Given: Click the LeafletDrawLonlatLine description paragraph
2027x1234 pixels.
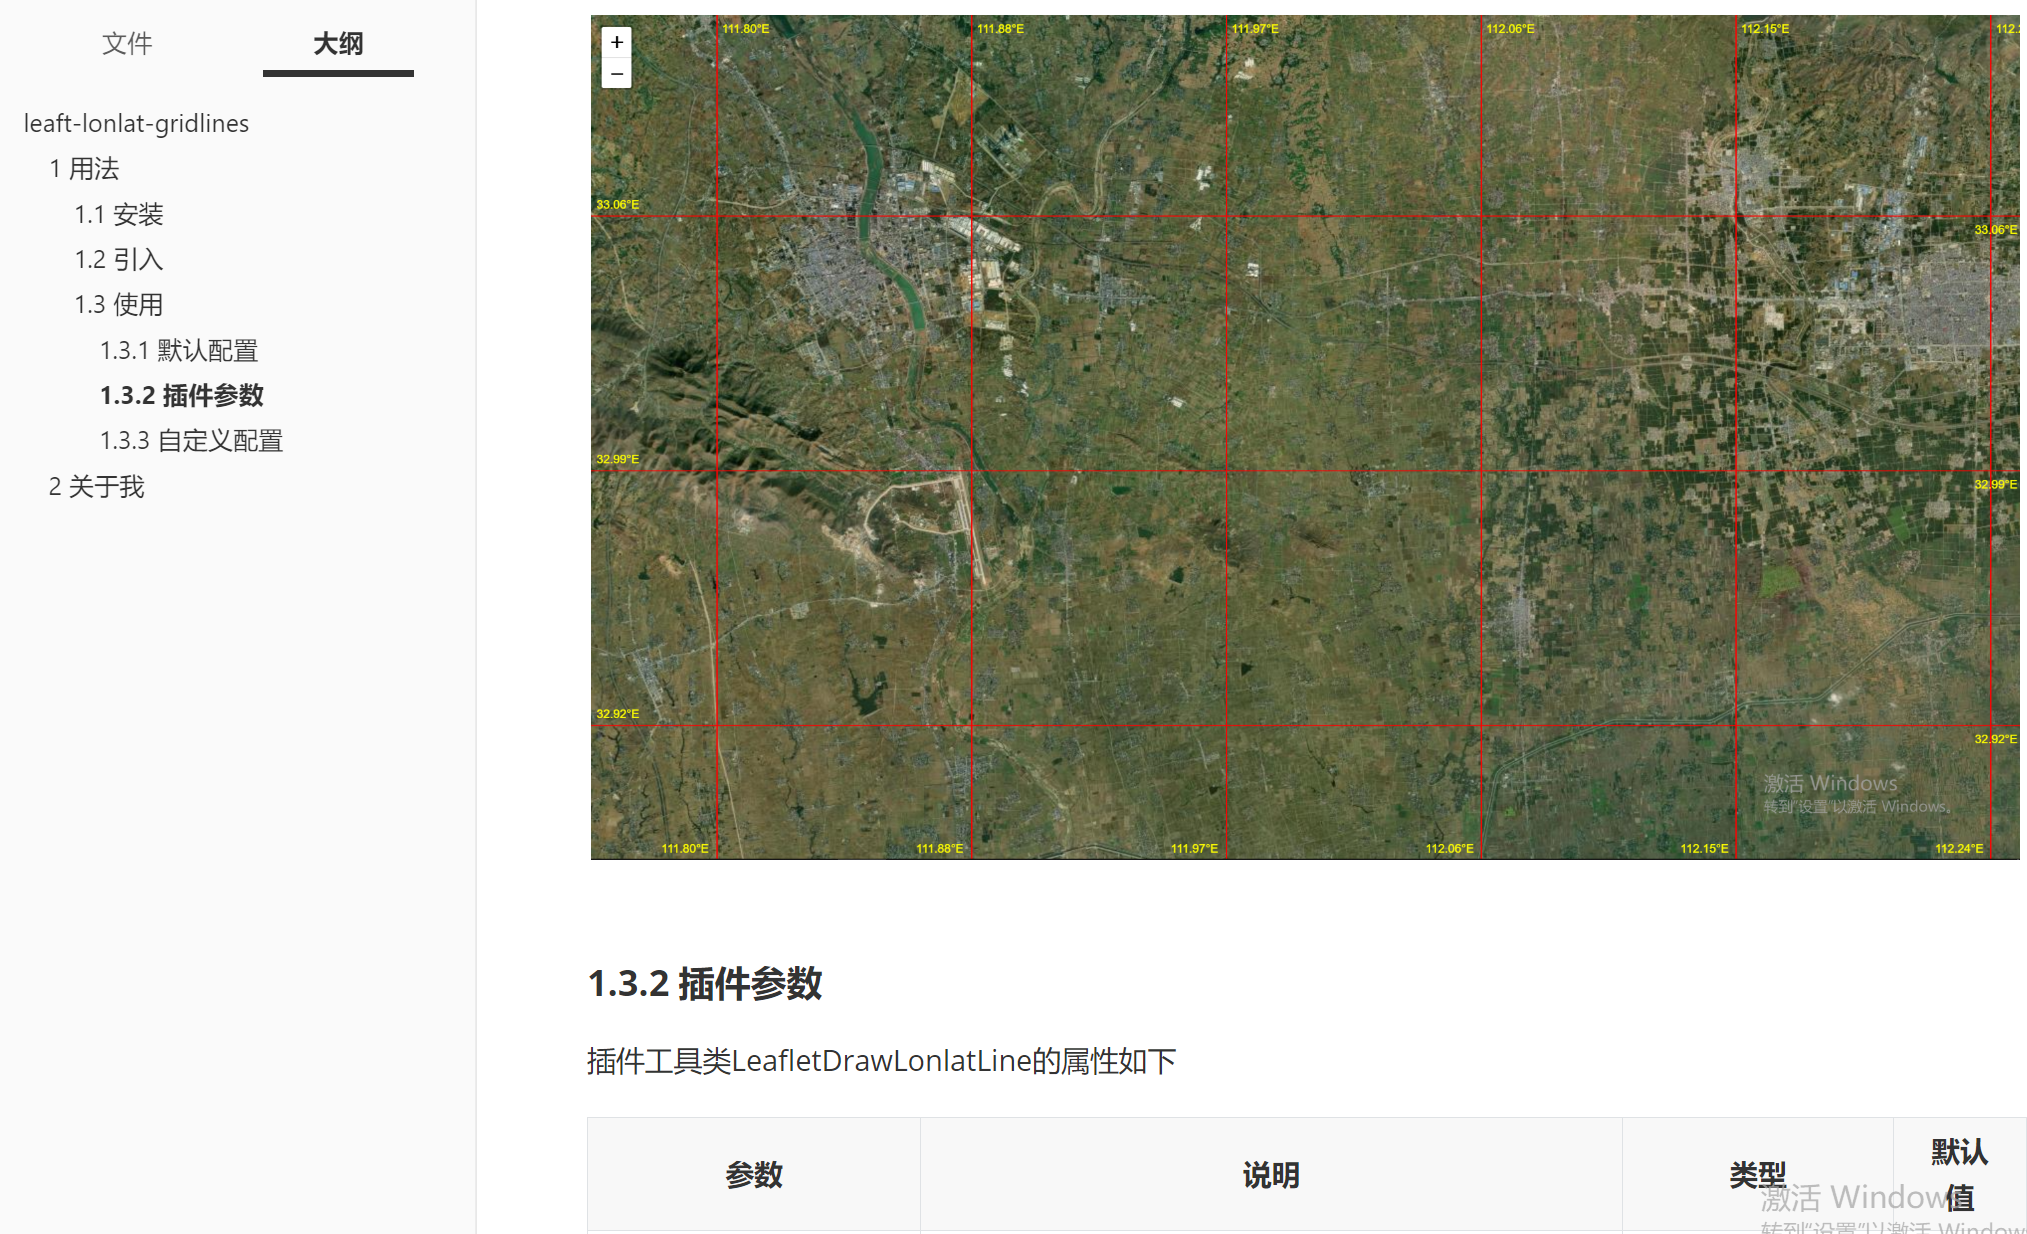Looking at the screenshot, I should tap(881, 1061).
